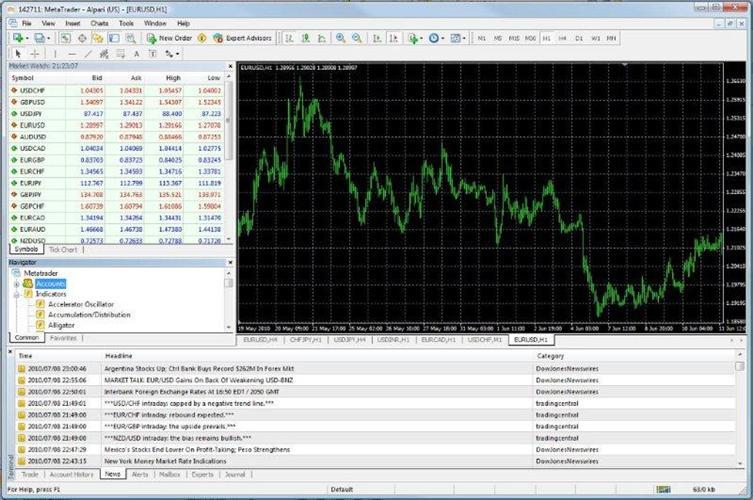753x500 pixels.
Task: Toggle the Terminal panel icon
Action: [x=114, y=38]
